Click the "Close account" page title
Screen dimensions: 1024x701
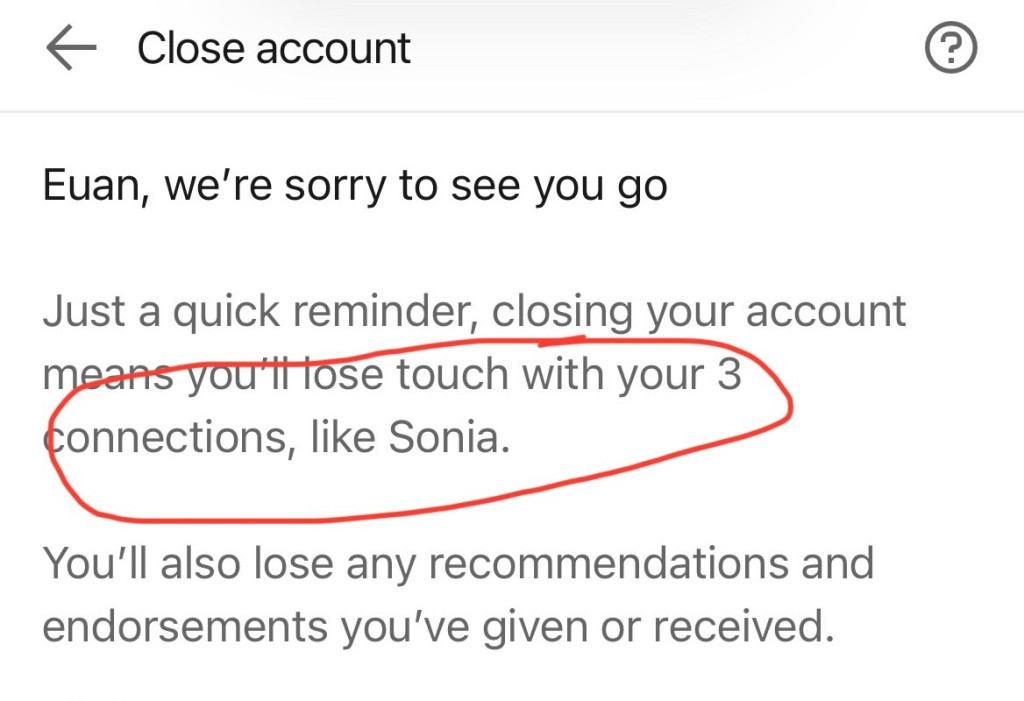coord(273,49)
